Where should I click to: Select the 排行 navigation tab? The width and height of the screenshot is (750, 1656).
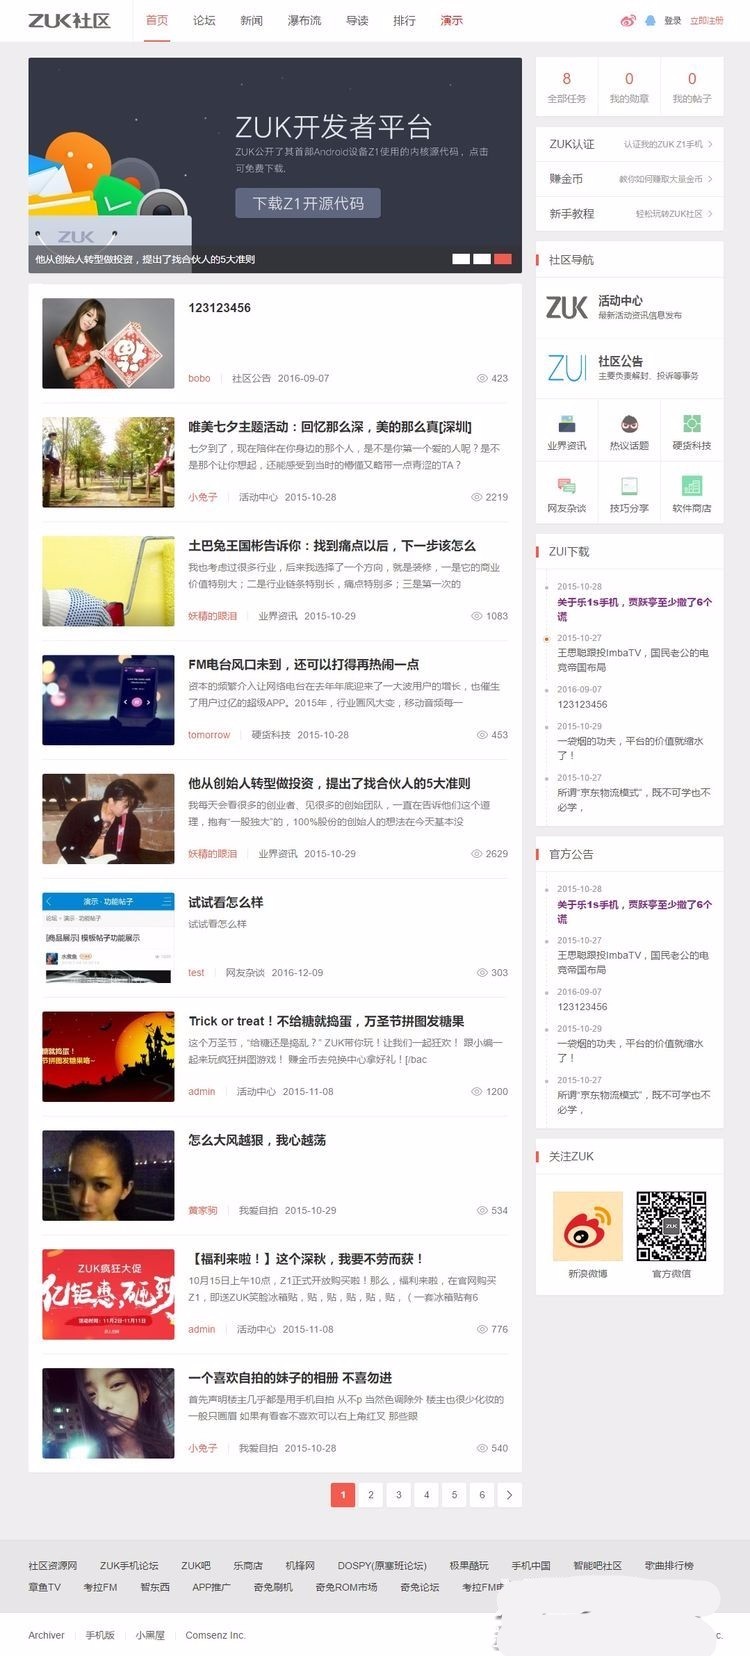404,20
